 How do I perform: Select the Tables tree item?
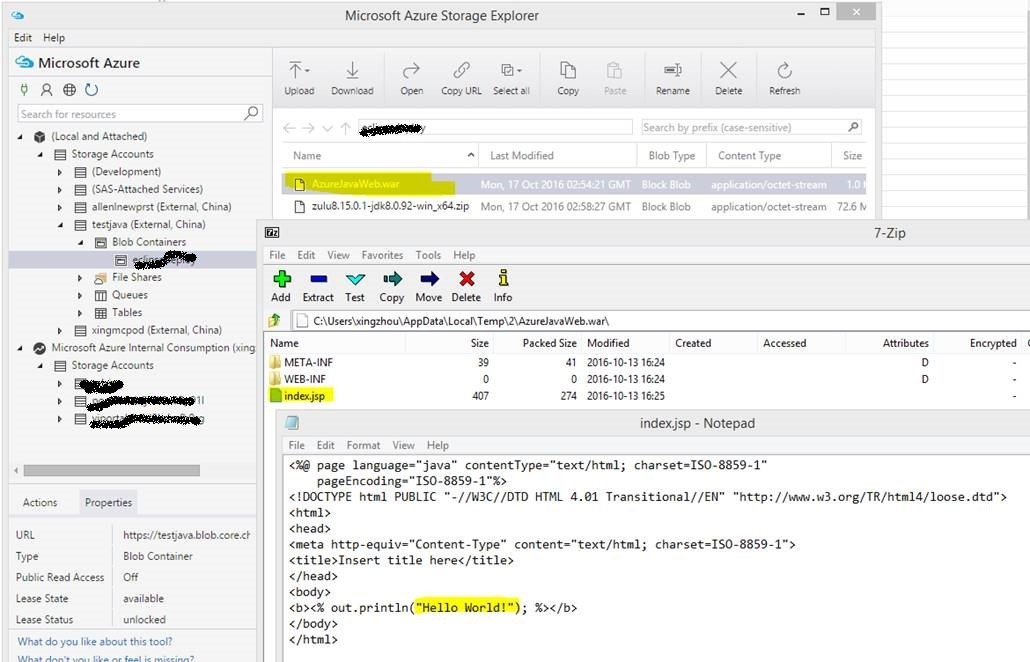(126, 313)
